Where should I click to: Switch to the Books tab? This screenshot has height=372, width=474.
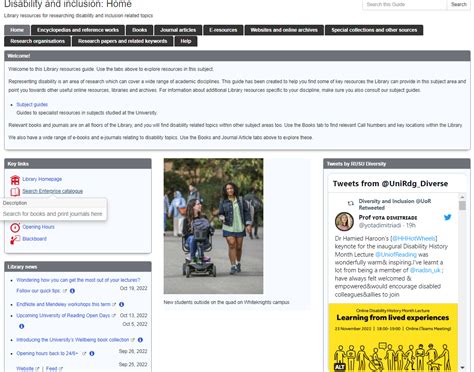click(x=139, y=30)
